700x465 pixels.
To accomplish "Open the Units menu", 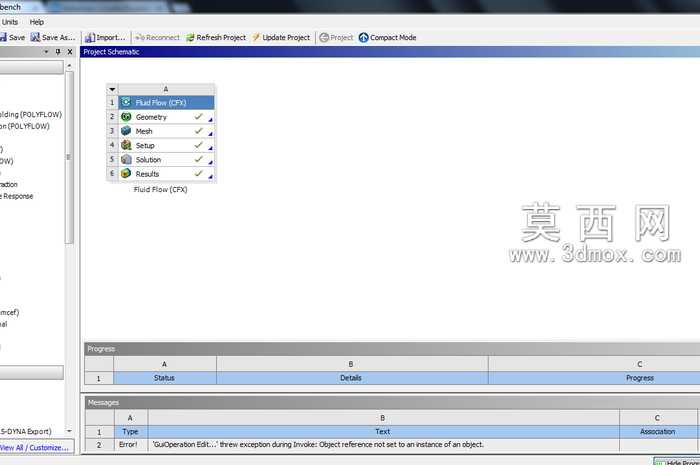I will [x=9, y=22].
